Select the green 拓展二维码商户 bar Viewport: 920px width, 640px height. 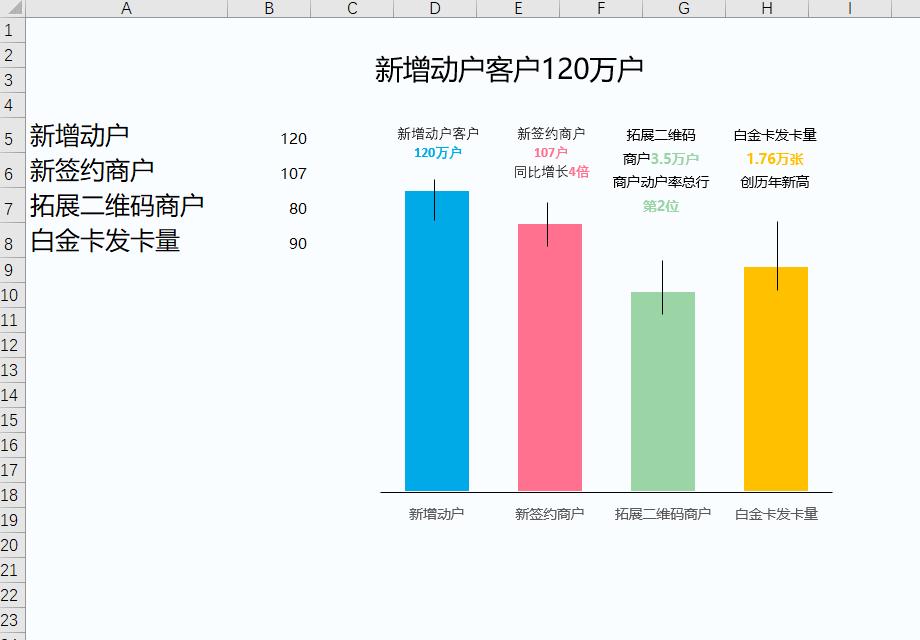coord(663,391)
